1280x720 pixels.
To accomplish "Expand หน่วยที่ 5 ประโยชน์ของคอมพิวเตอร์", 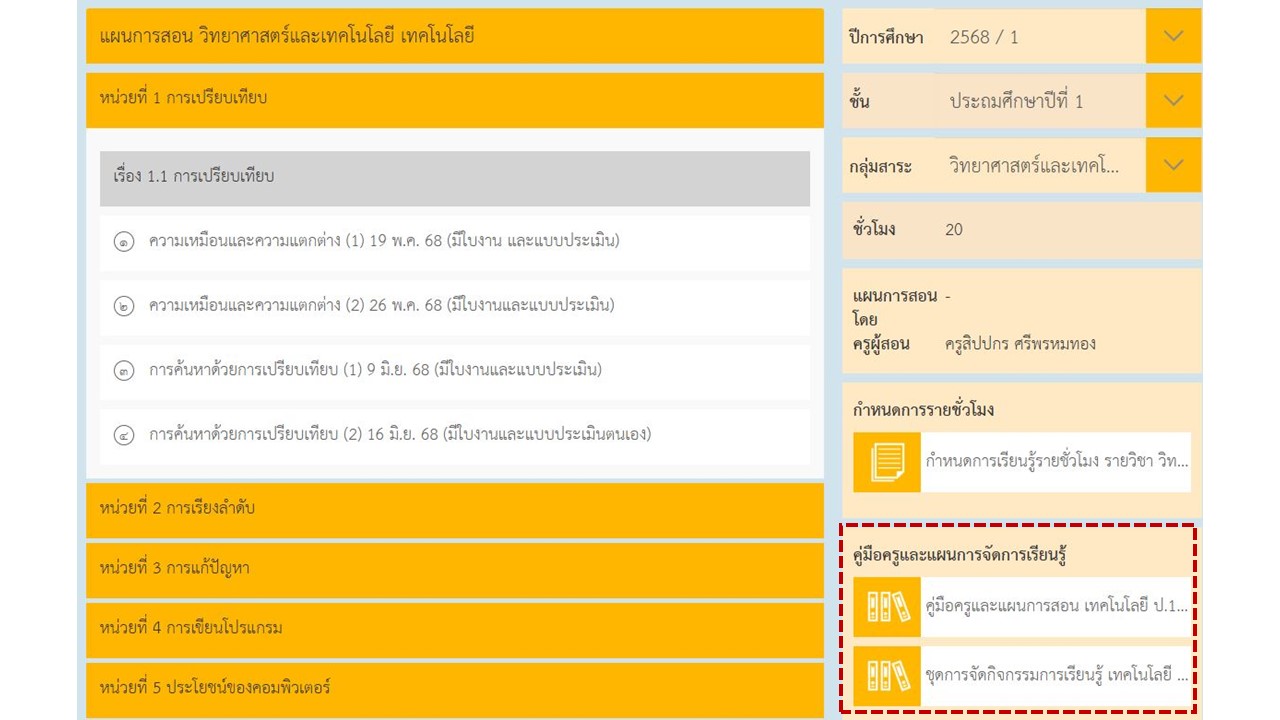I will (454, 689).
